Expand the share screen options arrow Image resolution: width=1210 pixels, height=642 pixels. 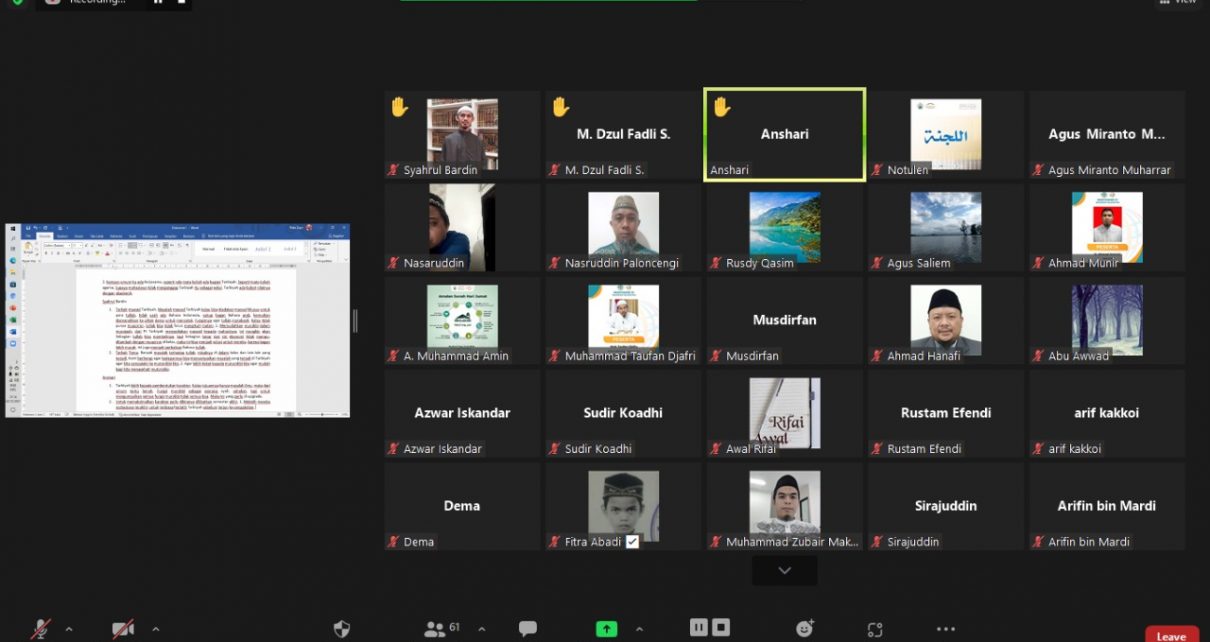(642, 629)
